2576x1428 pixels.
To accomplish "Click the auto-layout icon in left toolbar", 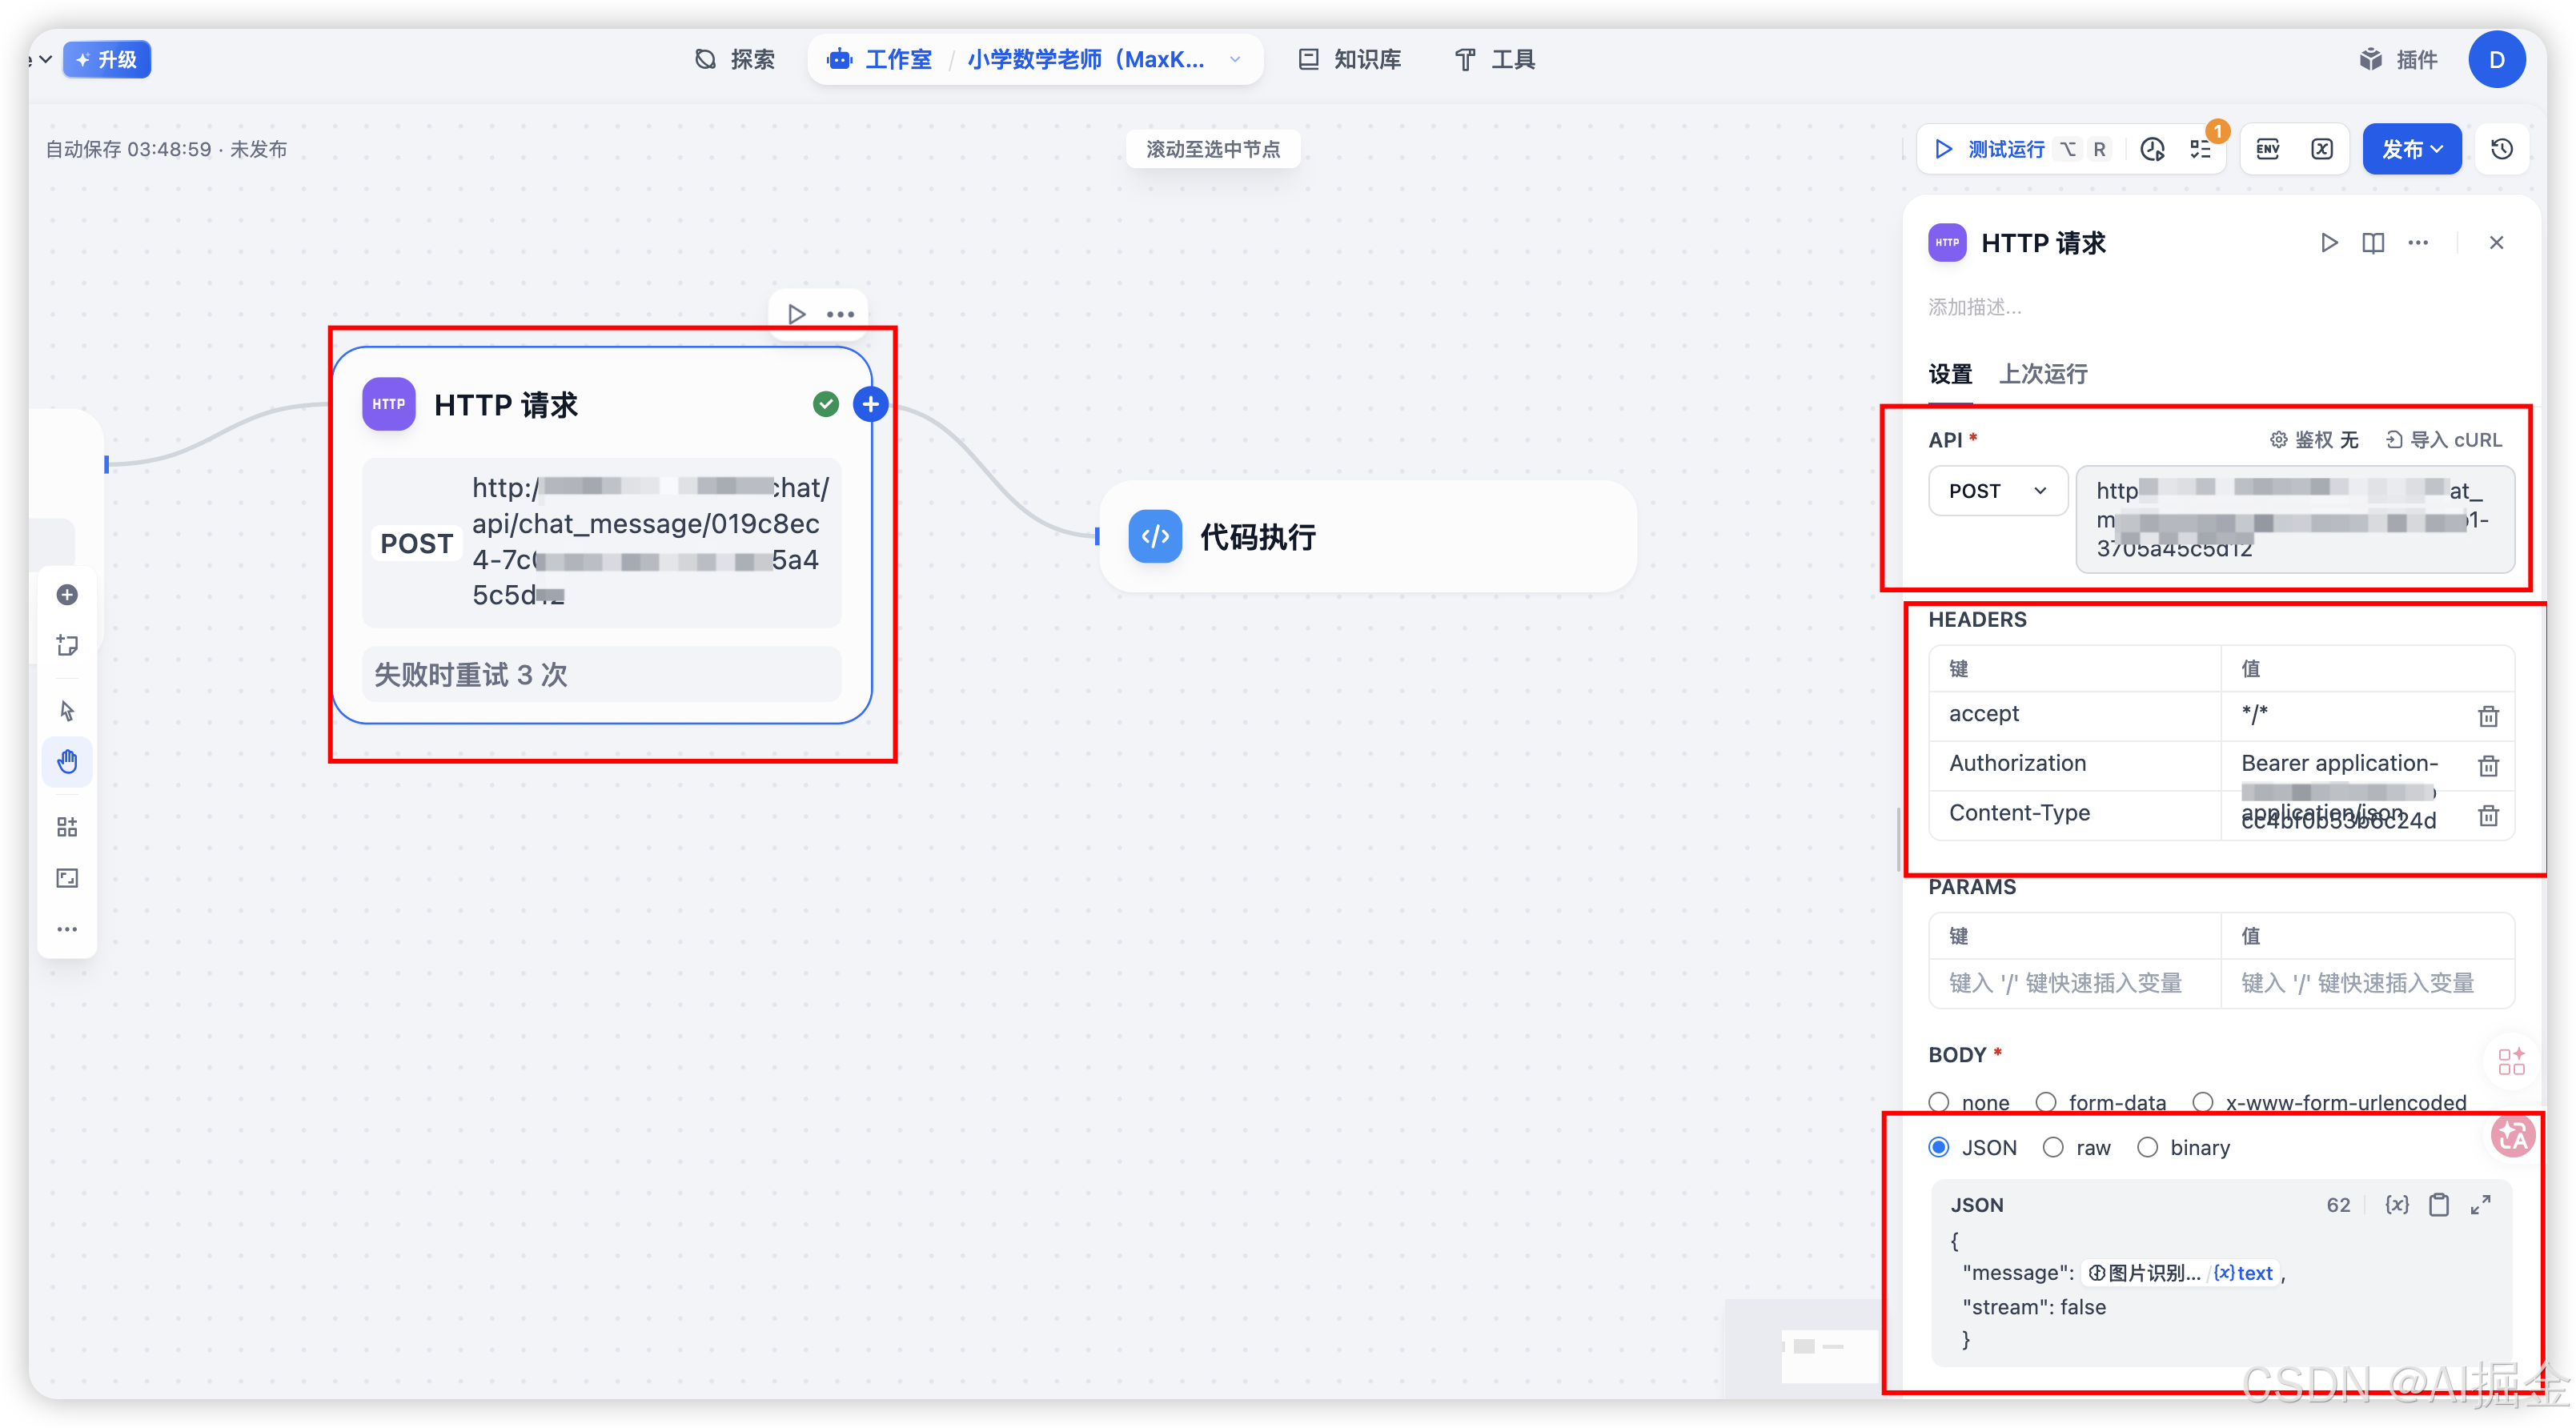I will [x=67, y=827].
